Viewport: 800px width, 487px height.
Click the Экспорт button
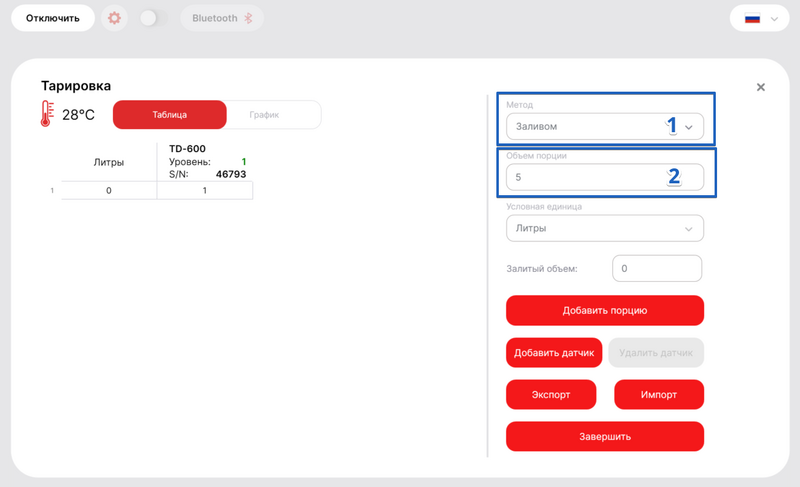551,394
